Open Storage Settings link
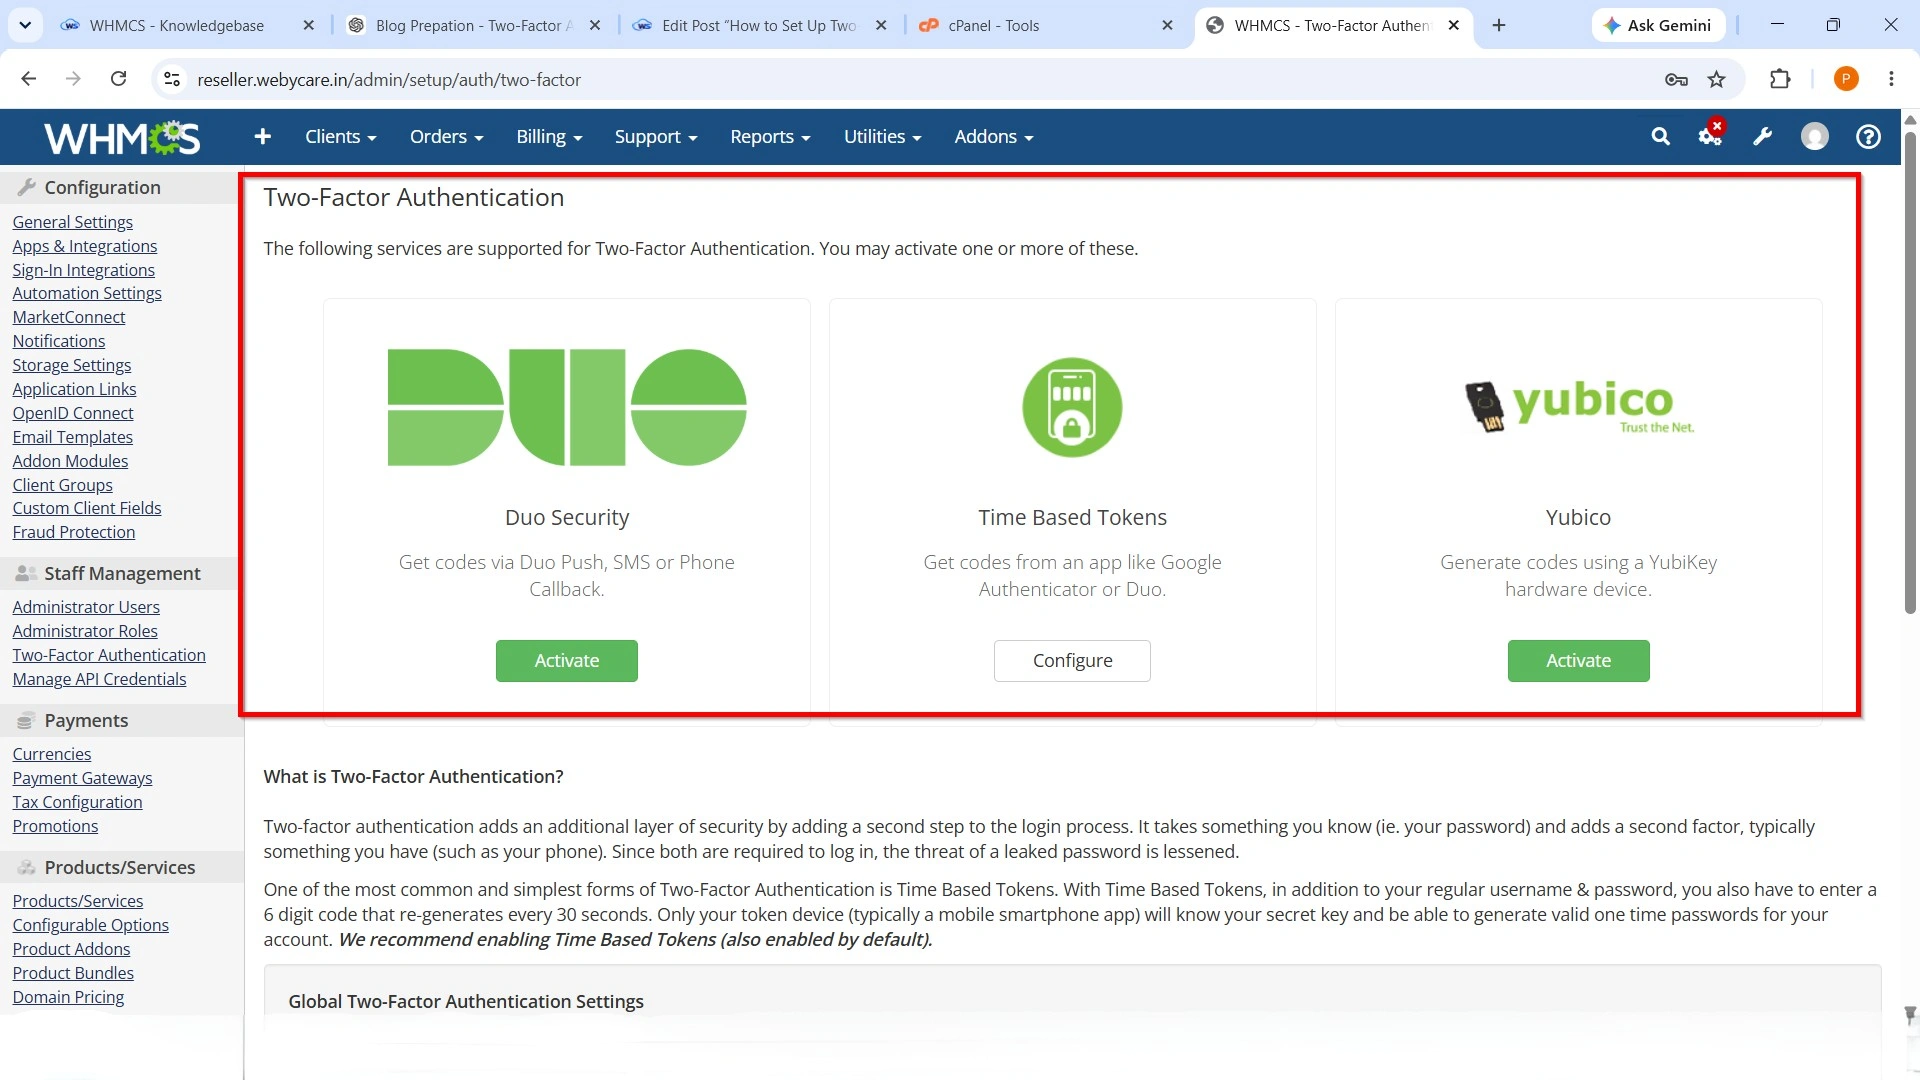The width and height of the screenshot is (1920, 1080). (72, 365)
